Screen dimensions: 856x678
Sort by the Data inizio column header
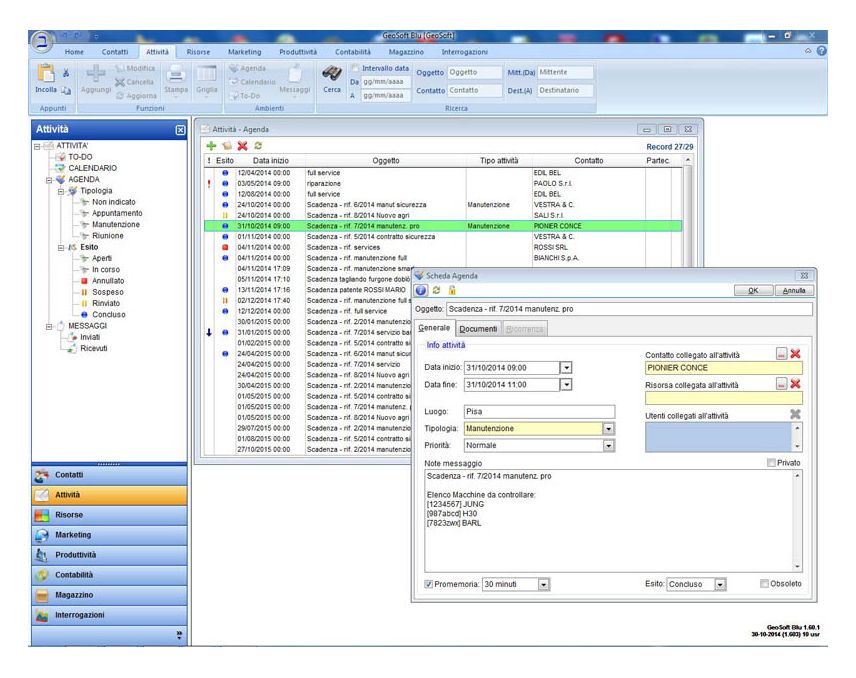(271, 160)
